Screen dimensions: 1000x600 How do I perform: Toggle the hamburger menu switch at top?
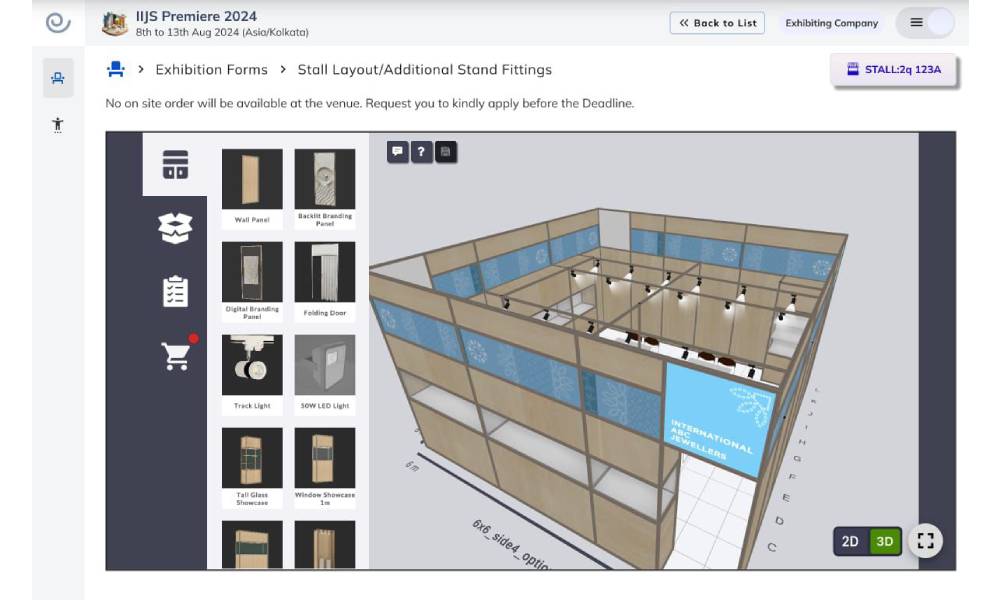pos(925,23)
